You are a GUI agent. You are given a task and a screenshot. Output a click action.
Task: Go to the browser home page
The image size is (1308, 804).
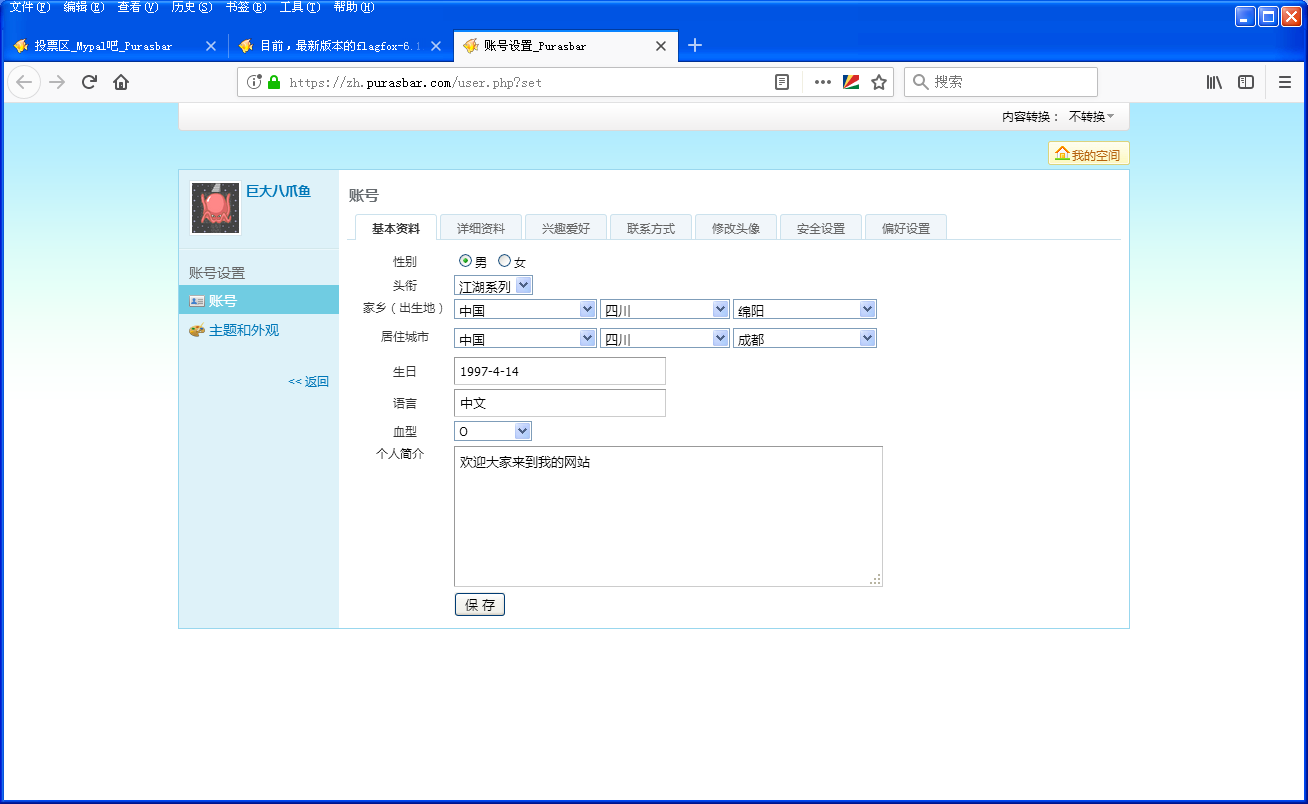pyautogui.click(x=121, y=82)
